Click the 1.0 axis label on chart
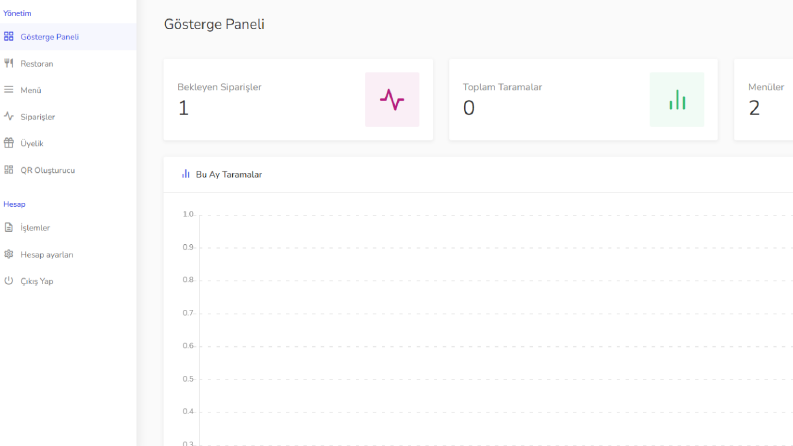The height and width of the screenshot is (446, 793). (188, 214)
